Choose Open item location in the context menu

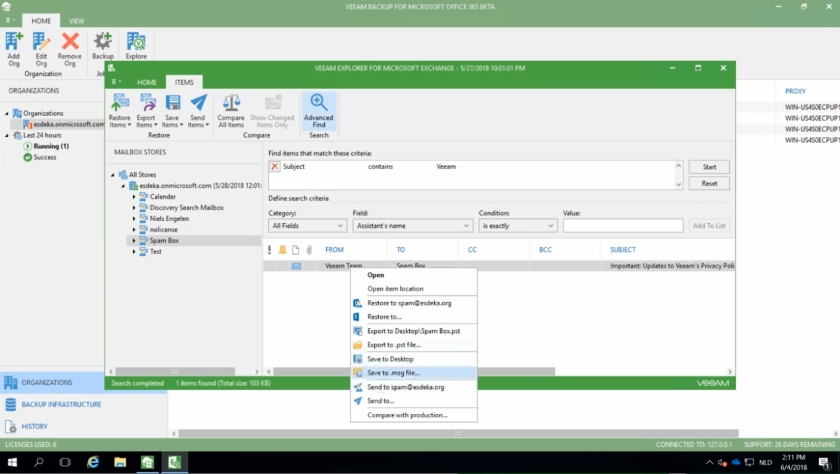click(414, 289)
